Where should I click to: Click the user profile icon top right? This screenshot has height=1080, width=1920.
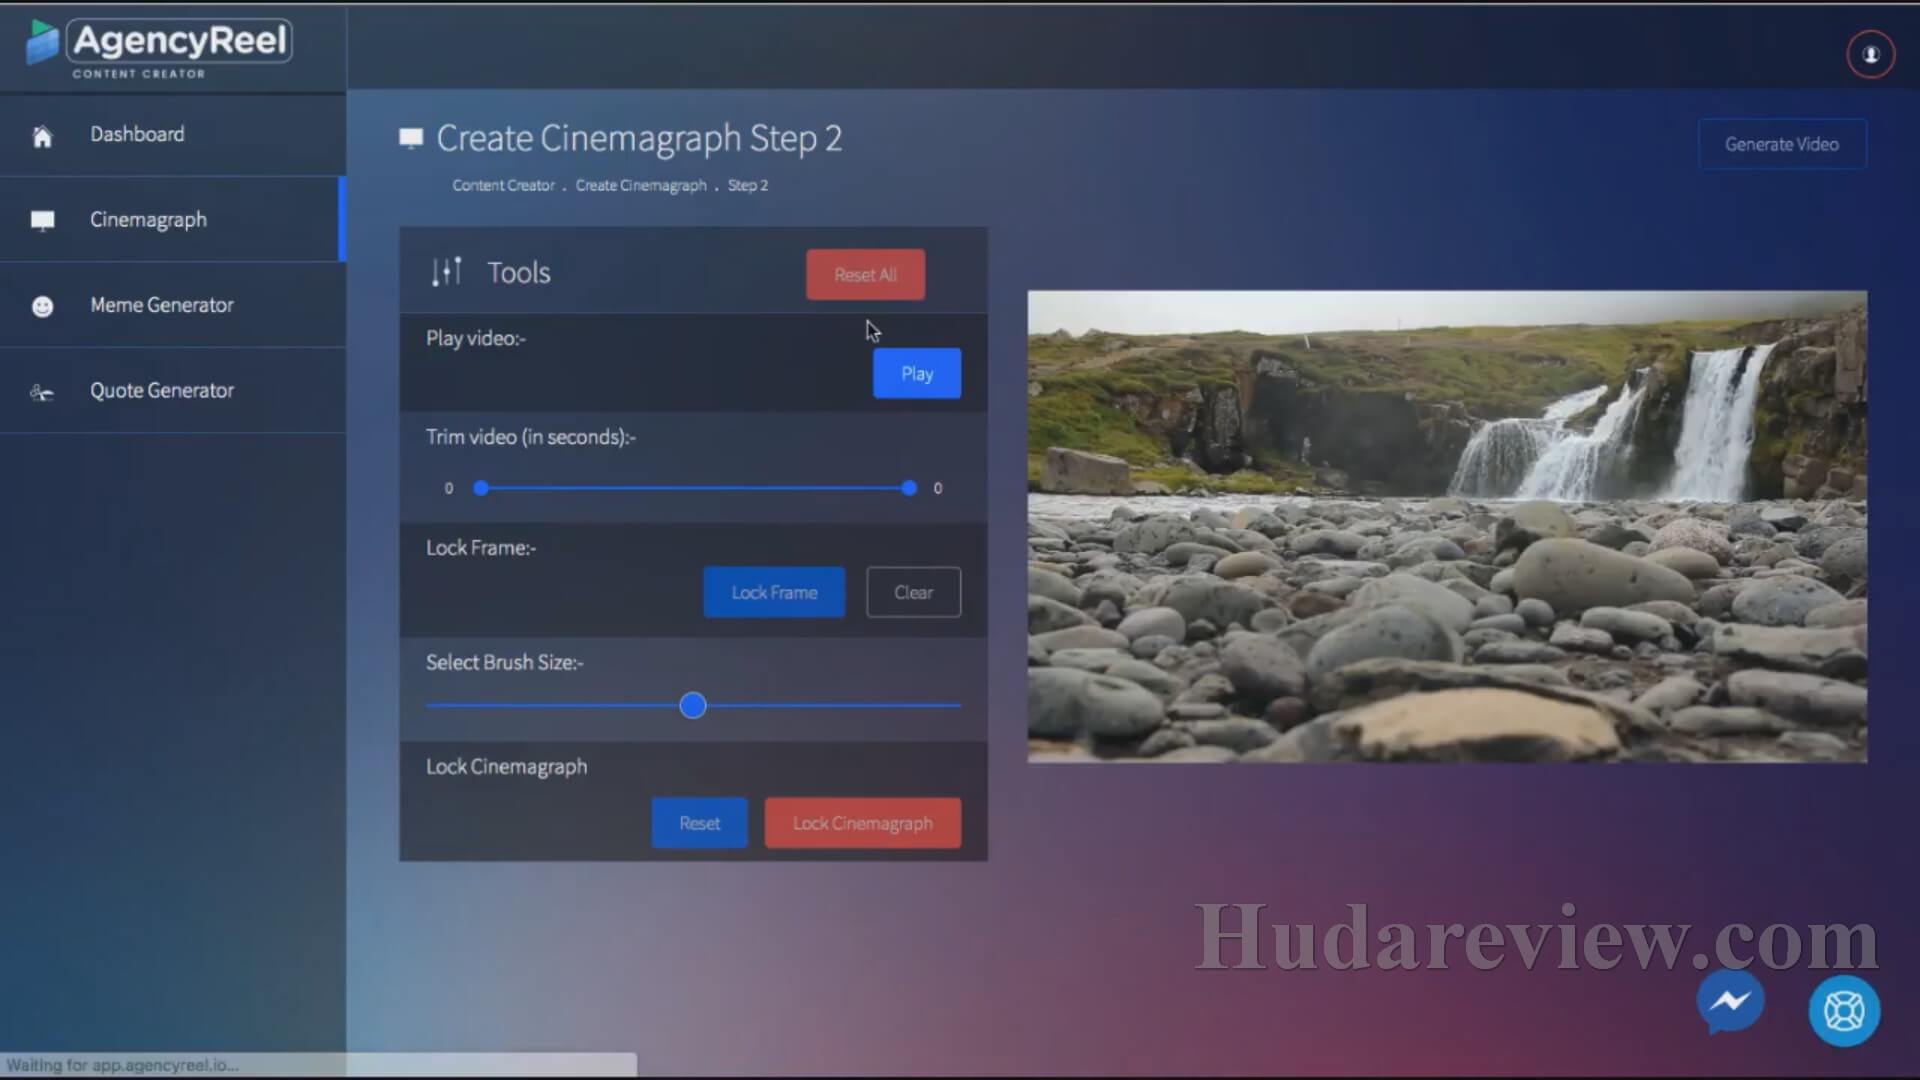(x=1870, y=55)
